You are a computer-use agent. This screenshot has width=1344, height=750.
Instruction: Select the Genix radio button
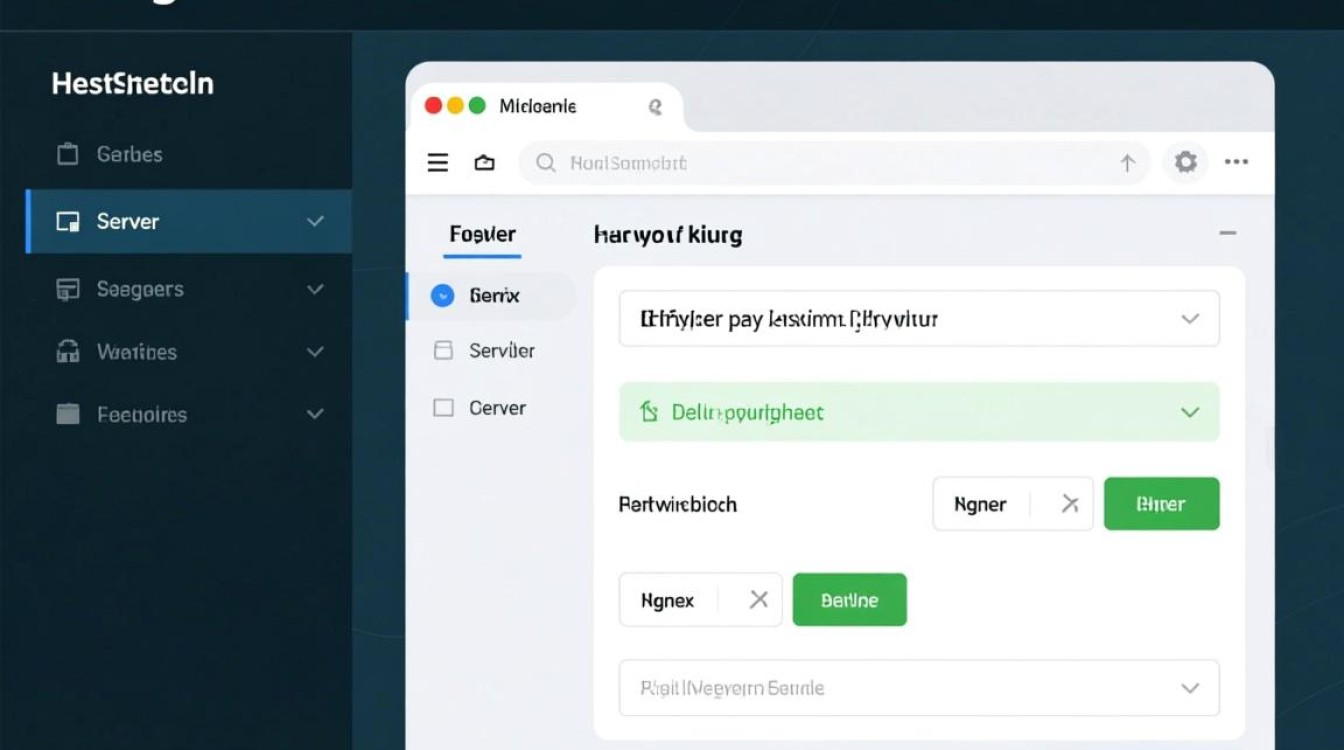(440, 295)
